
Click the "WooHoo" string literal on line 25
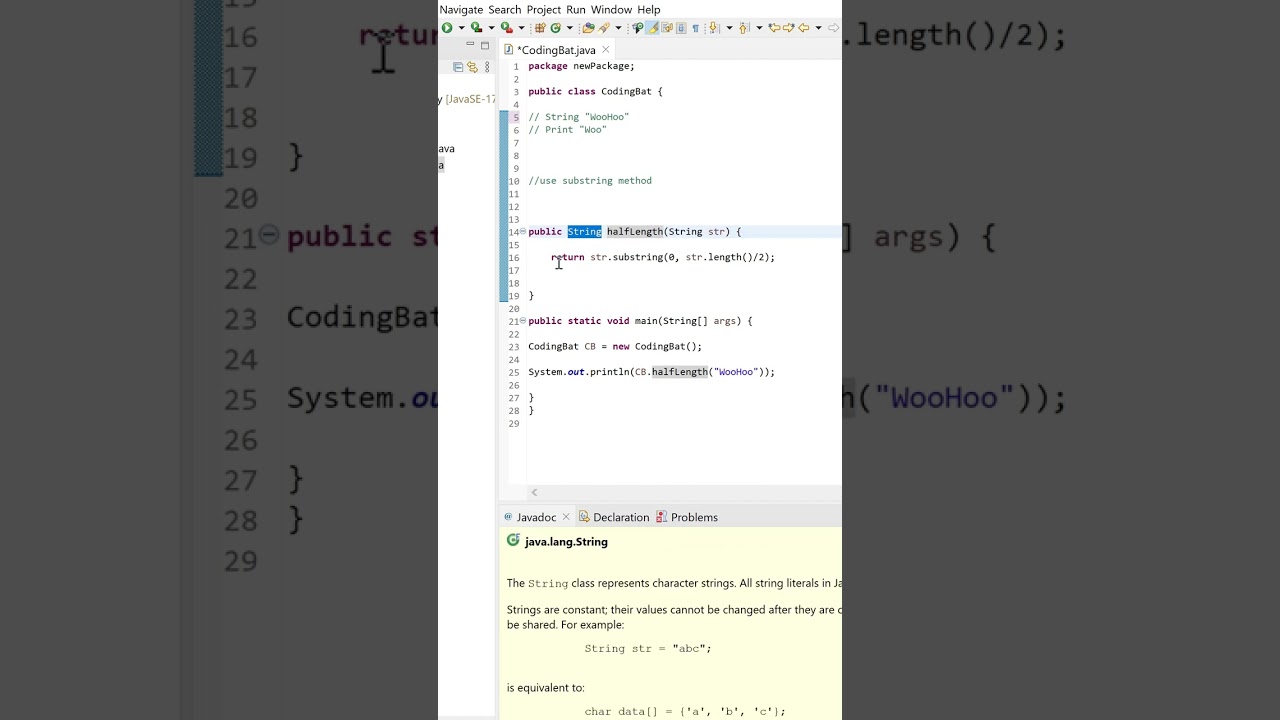736,372
